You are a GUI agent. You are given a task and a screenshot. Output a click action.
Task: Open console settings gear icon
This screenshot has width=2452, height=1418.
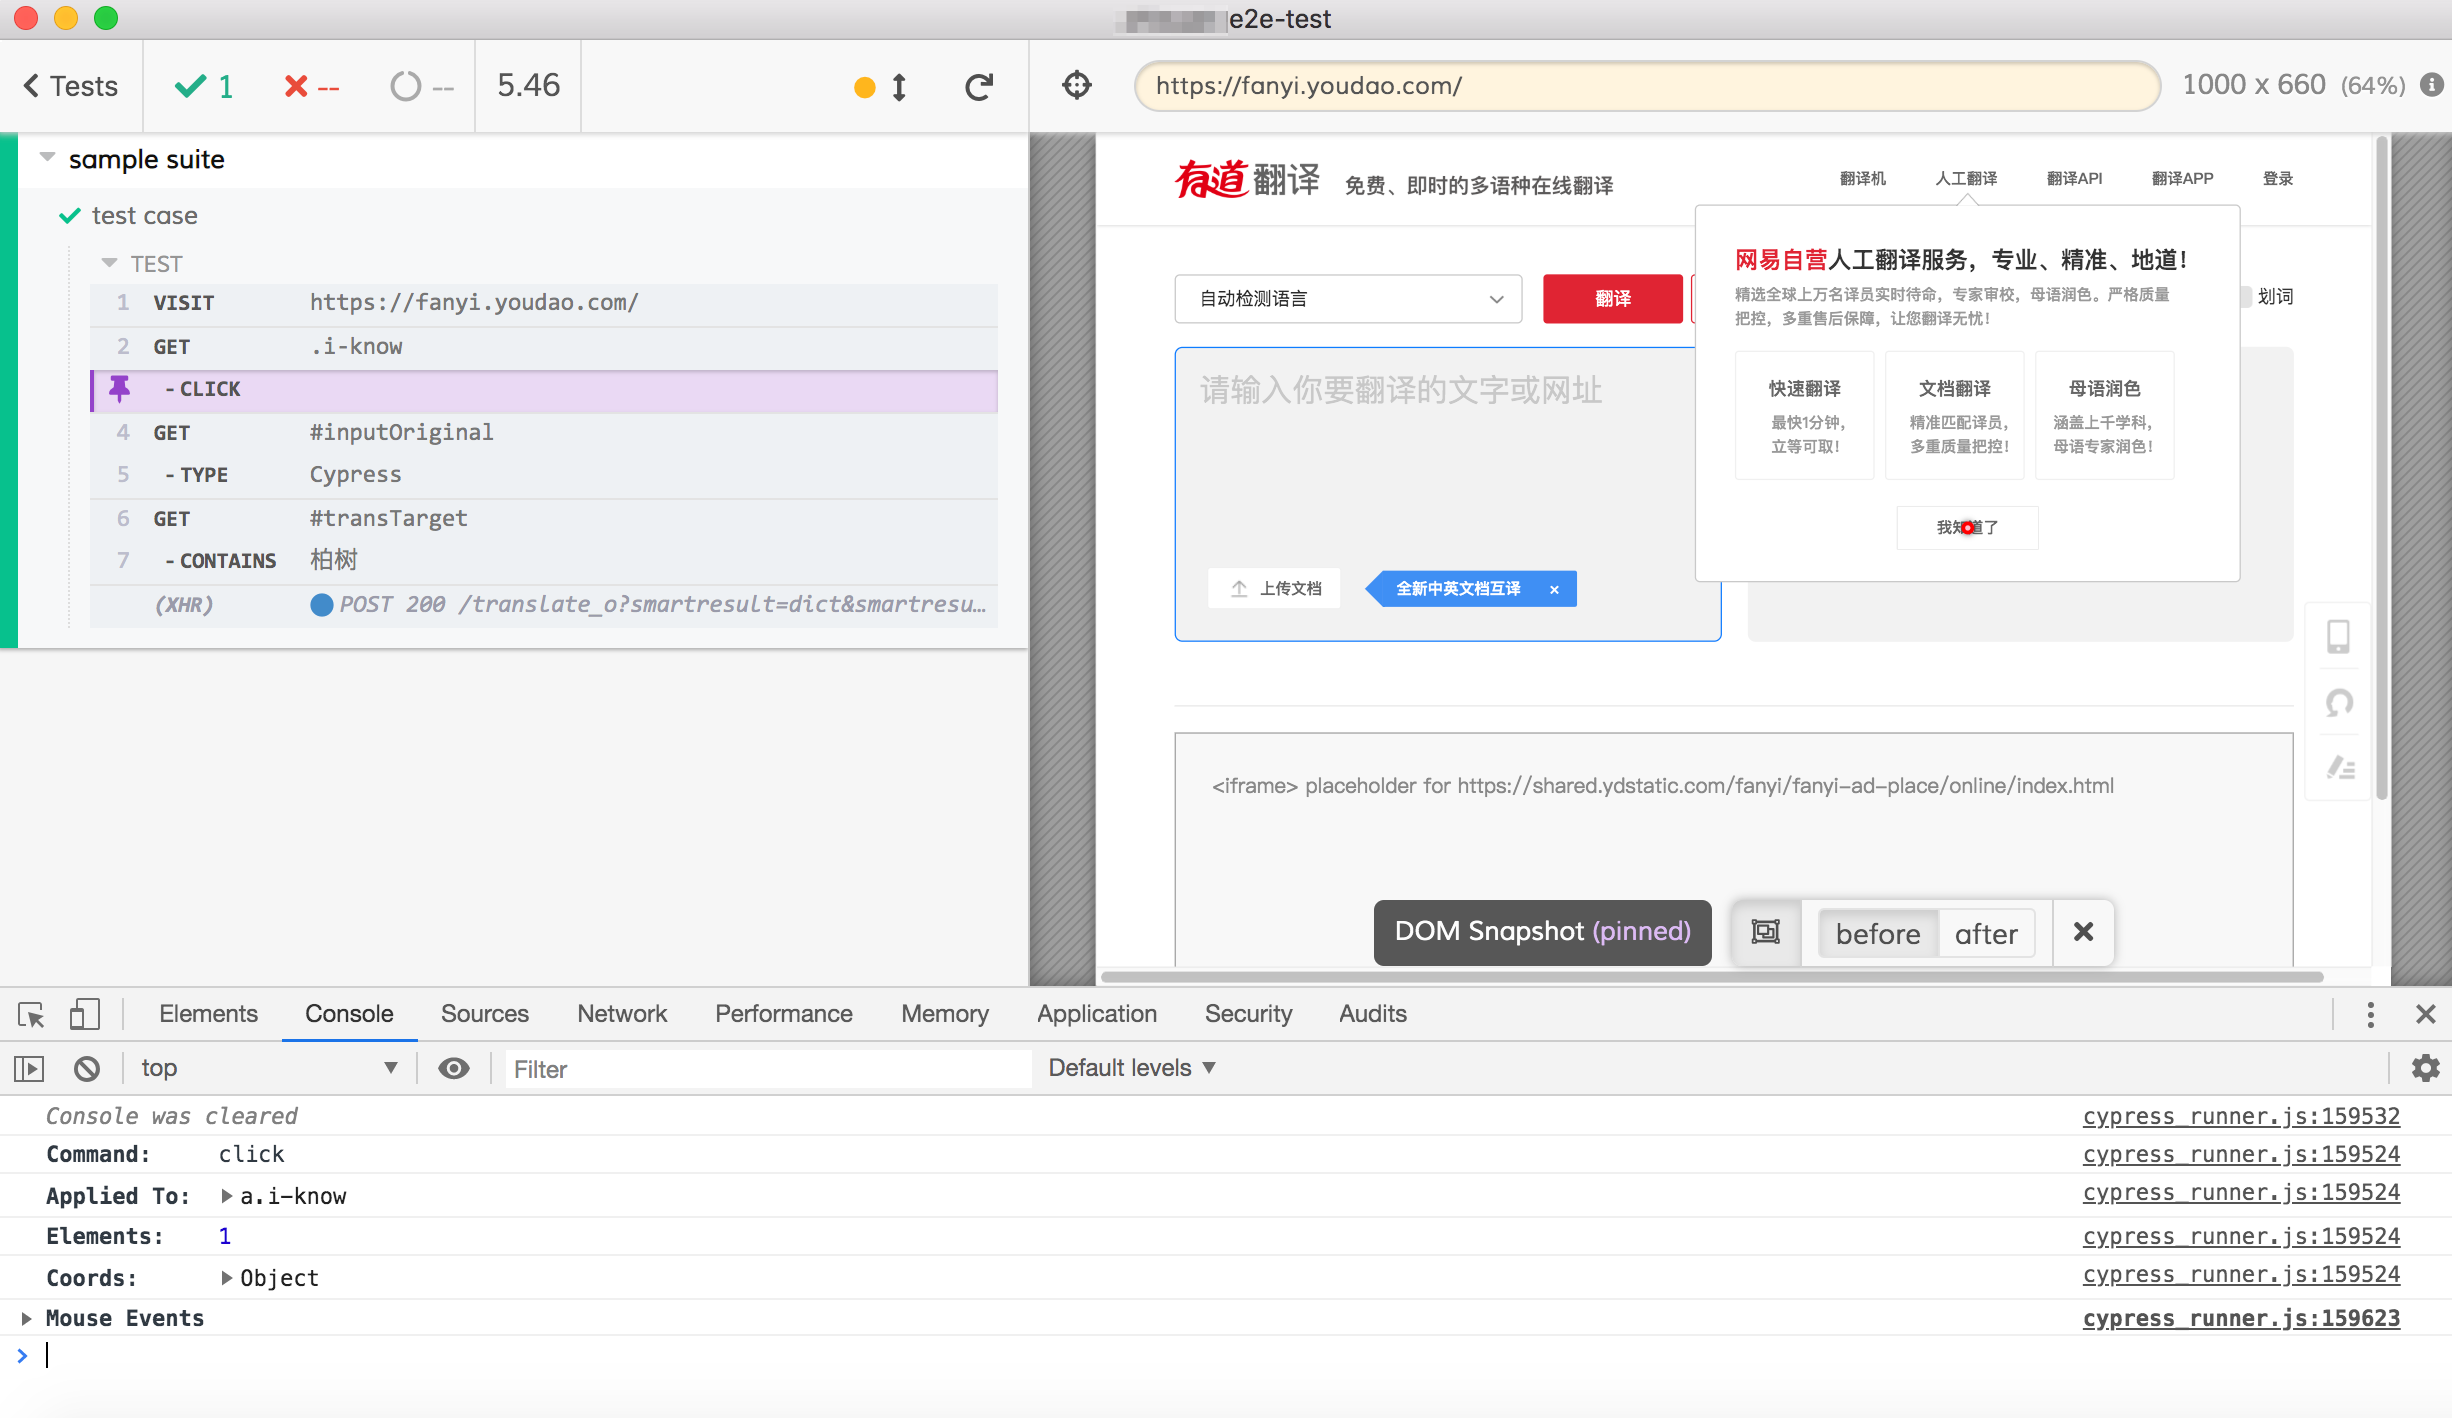(x=2425, y=1068)
